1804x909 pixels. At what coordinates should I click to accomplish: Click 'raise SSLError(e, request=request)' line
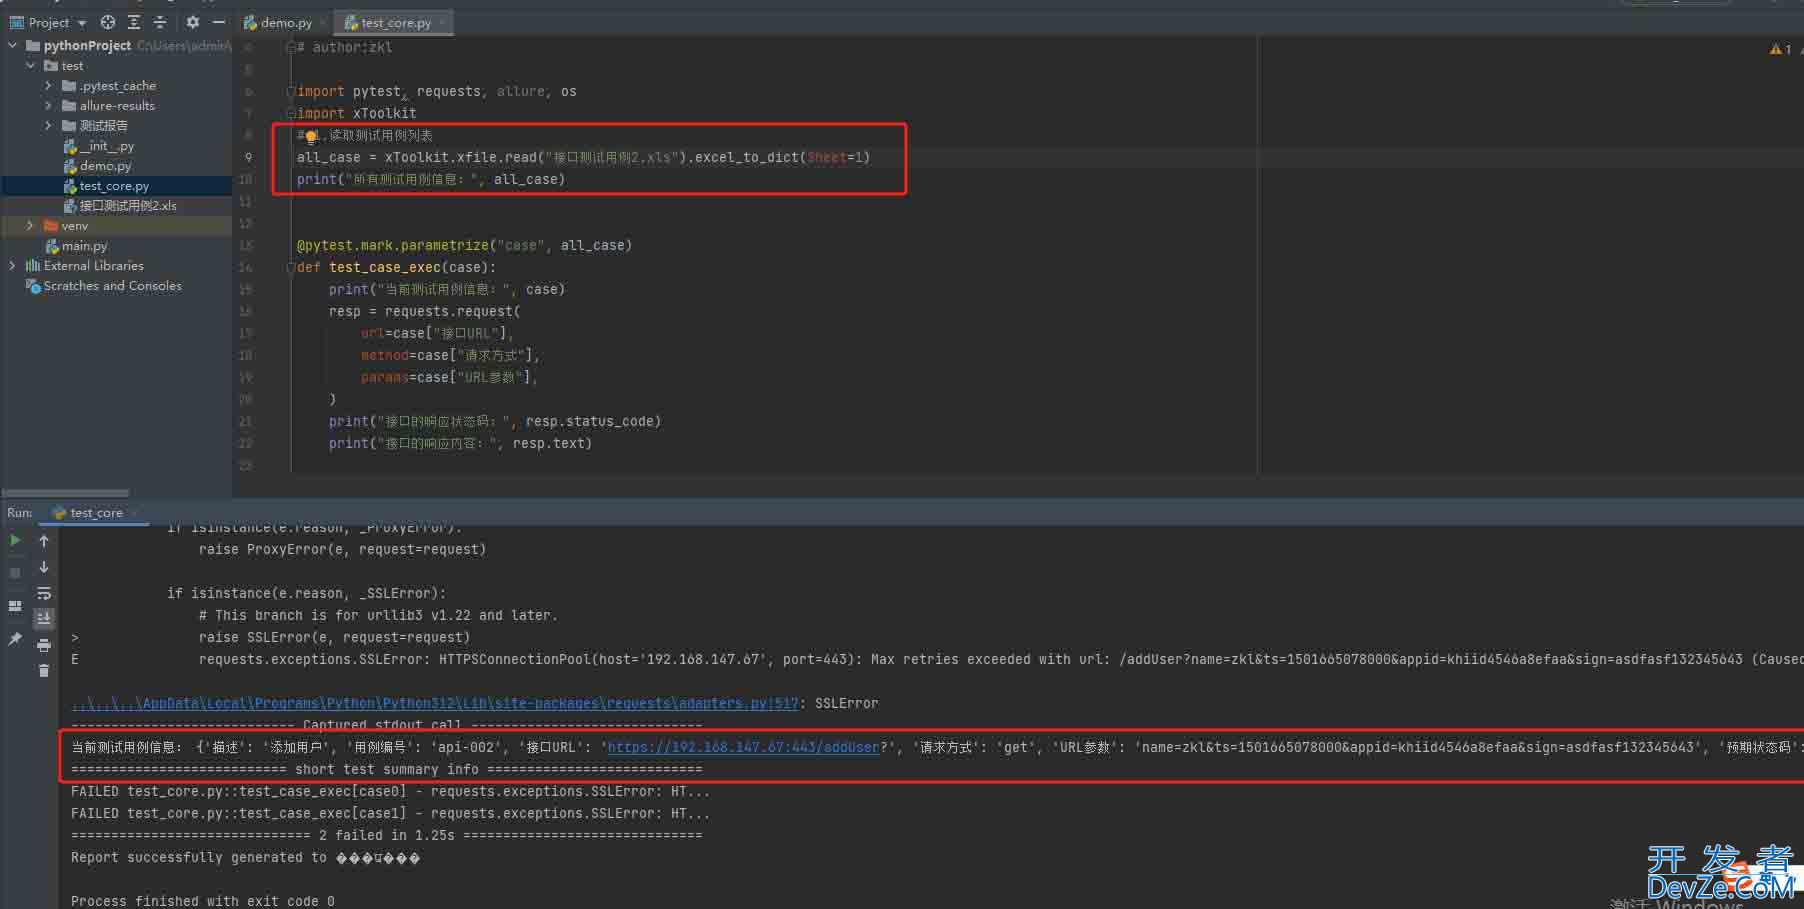pos(334,637)
